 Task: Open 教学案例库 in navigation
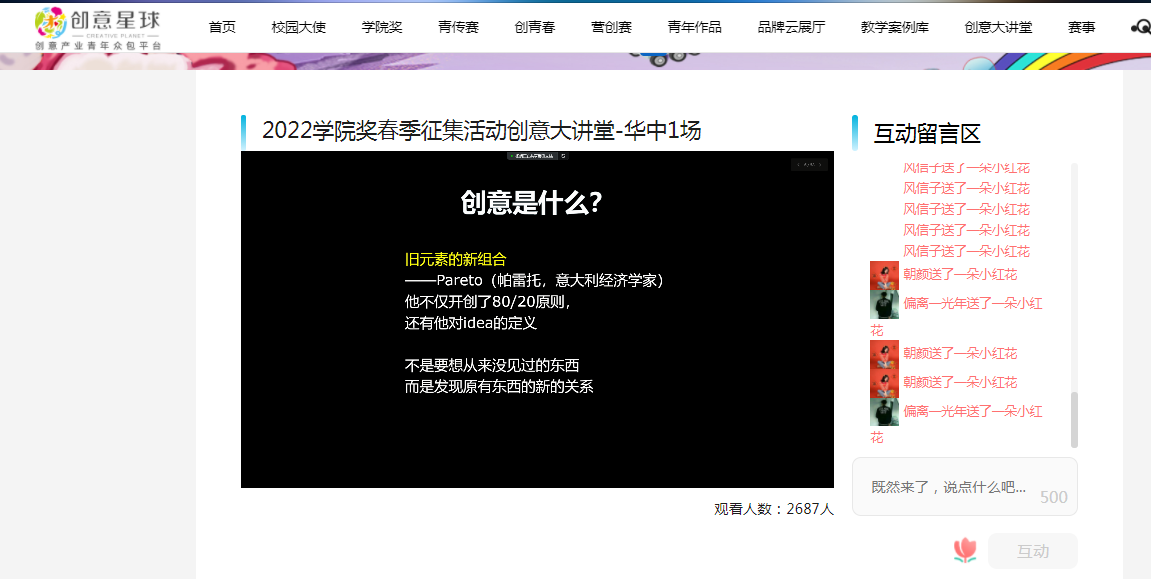click(895, 27)
